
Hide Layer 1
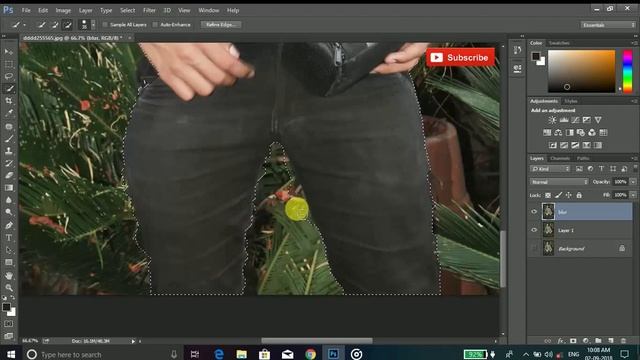pos(534,230)
